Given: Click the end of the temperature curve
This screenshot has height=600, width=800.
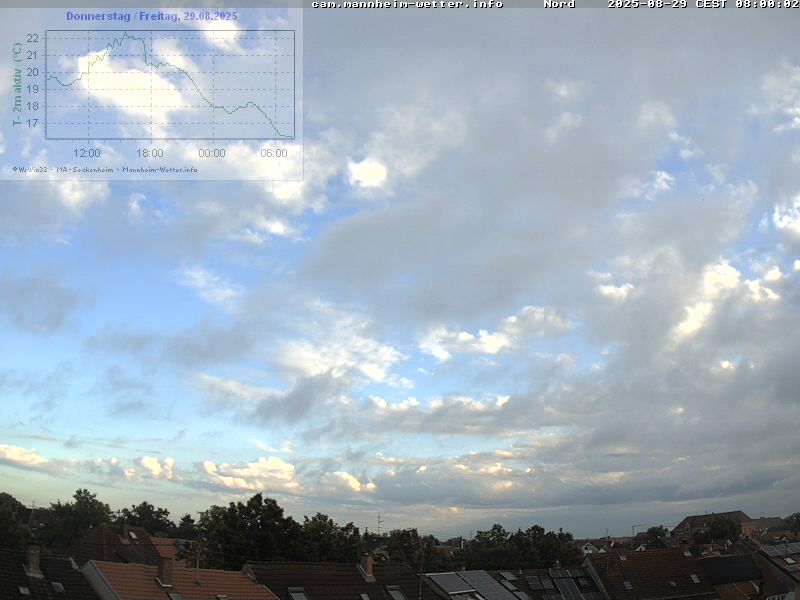Looking at the screenshot, I should point(292,137).
